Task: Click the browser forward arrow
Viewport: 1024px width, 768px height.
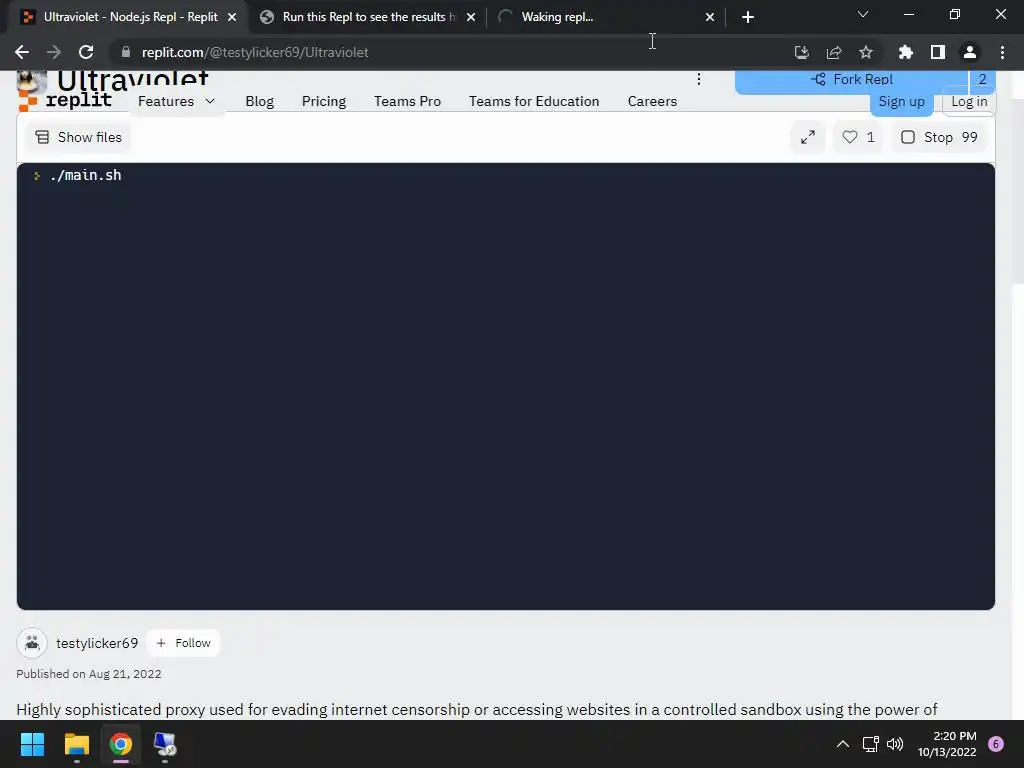Action: (54, 52)
